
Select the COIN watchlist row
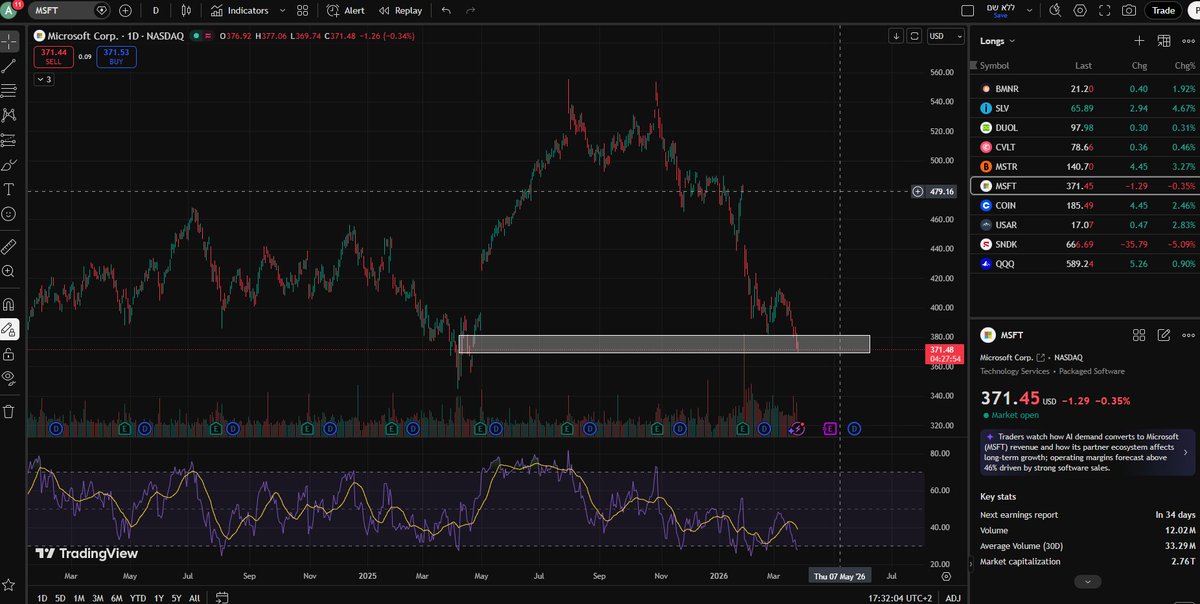[1084, 205]
